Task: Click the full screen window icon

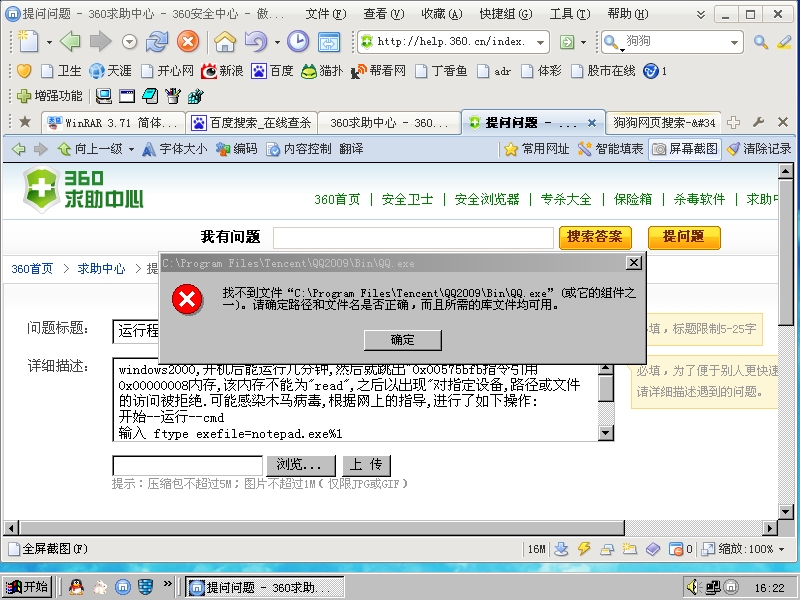Action: [329, 42]
